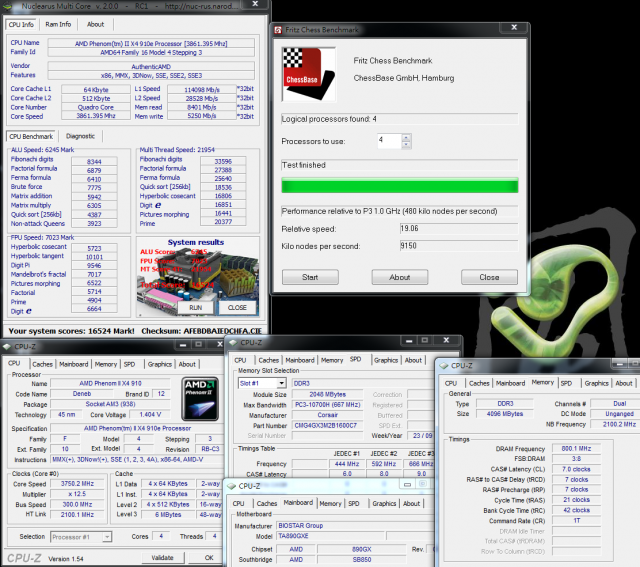Click the L1 Speed 114098 Mb/s value

point(202,89)
